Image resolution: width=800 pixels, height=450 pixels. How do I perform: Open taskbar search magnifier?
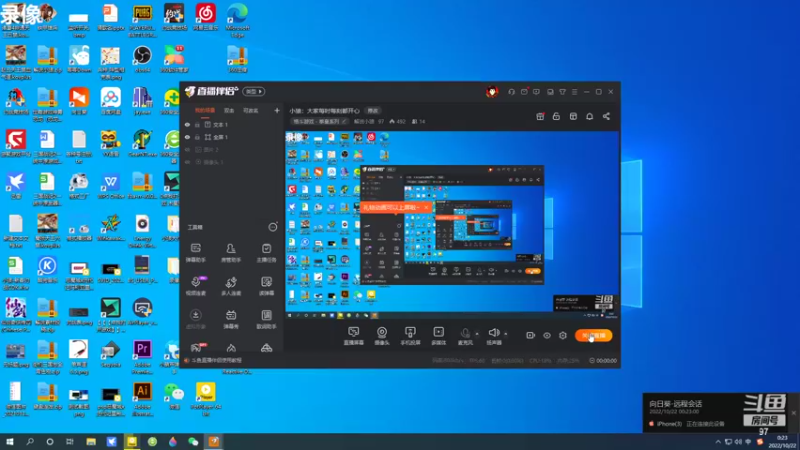click(x=30, y=442)
